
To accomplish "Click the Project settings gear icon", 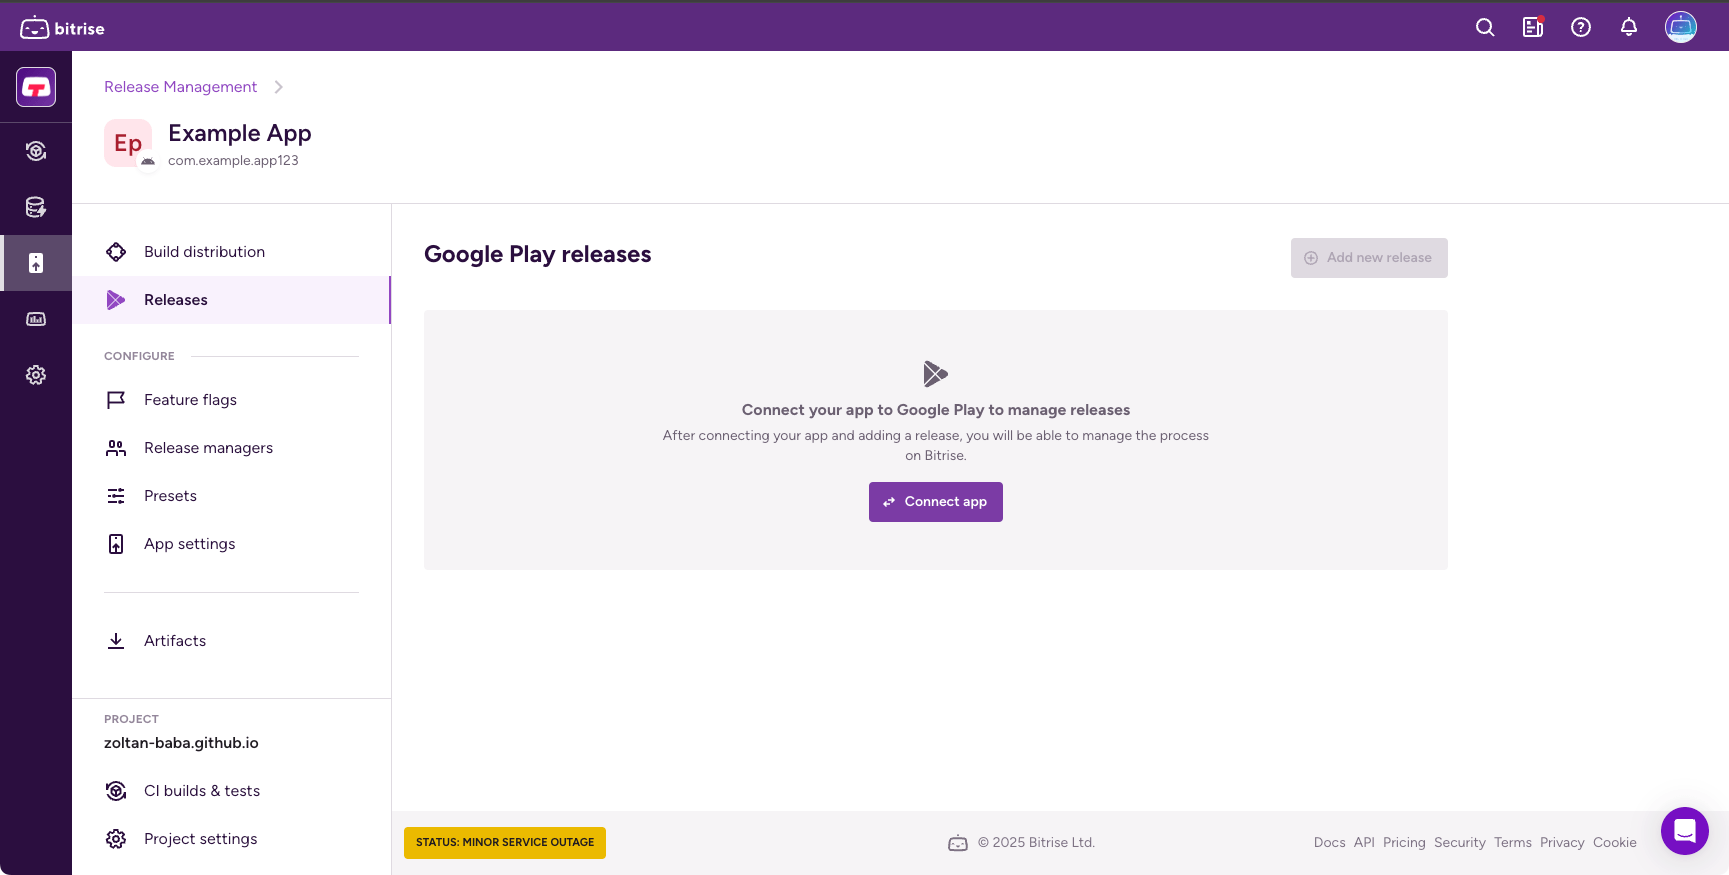I will [116, 839].
